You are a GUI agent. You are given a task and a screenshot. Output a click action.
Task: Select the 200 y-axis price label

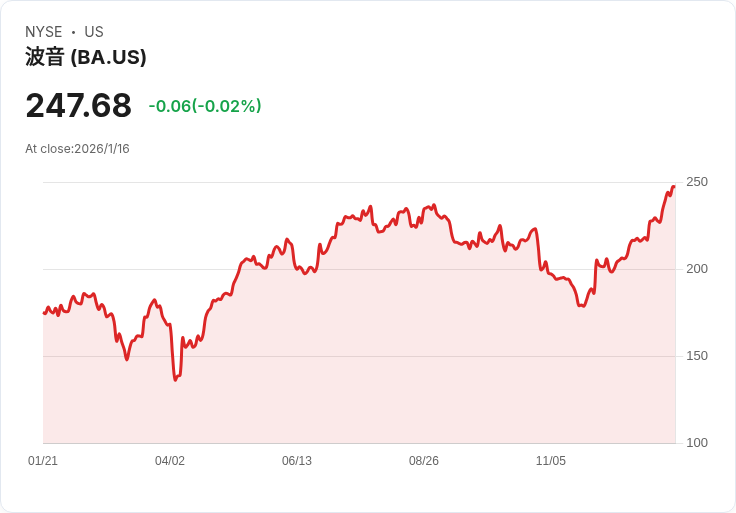(x=697, y=269)
